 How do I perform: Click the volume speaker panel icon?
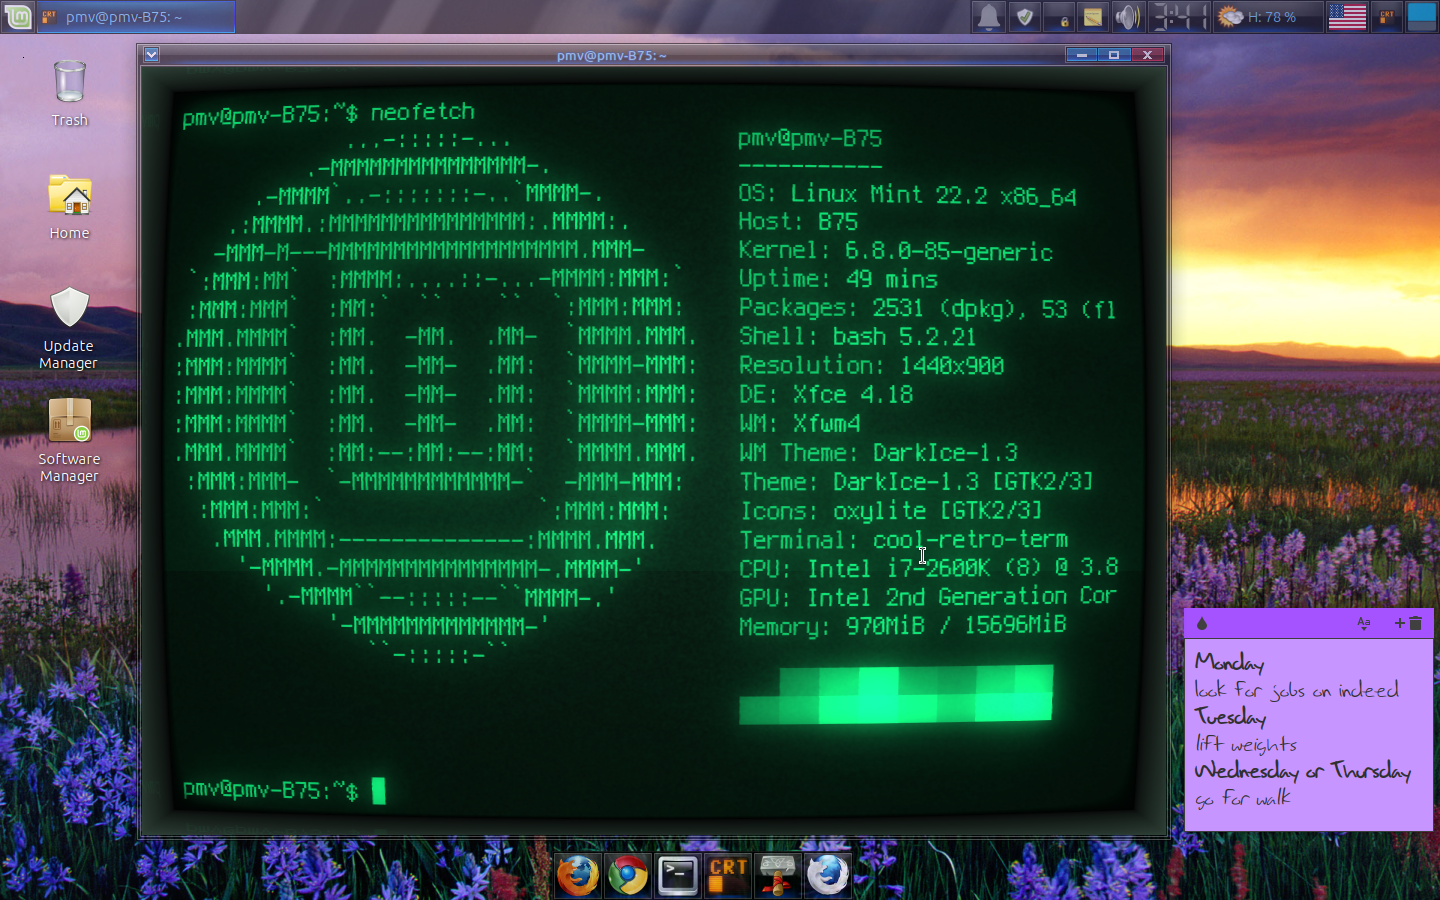point(1127,17)
